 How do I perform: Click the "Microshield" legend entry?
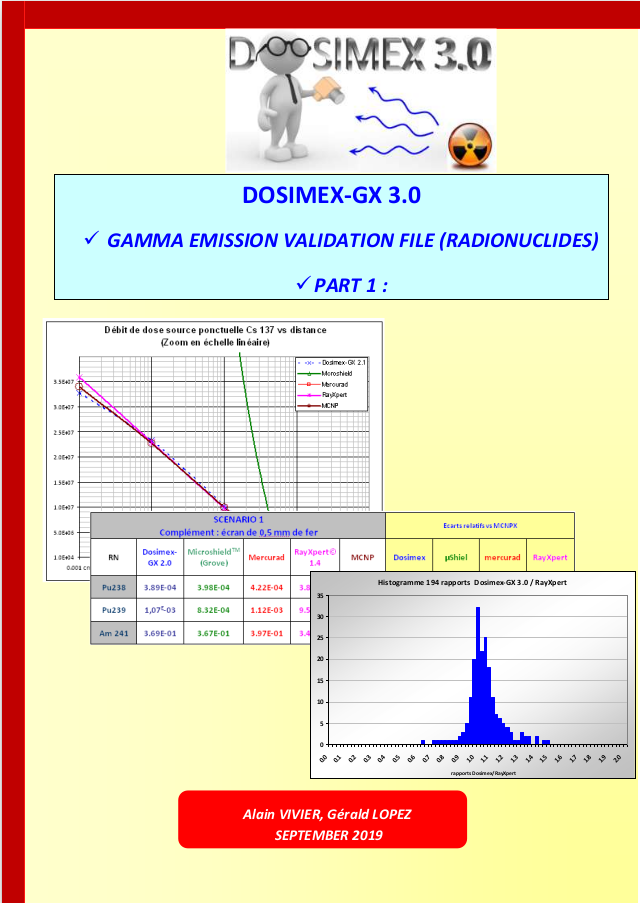(x=325, y=374)
